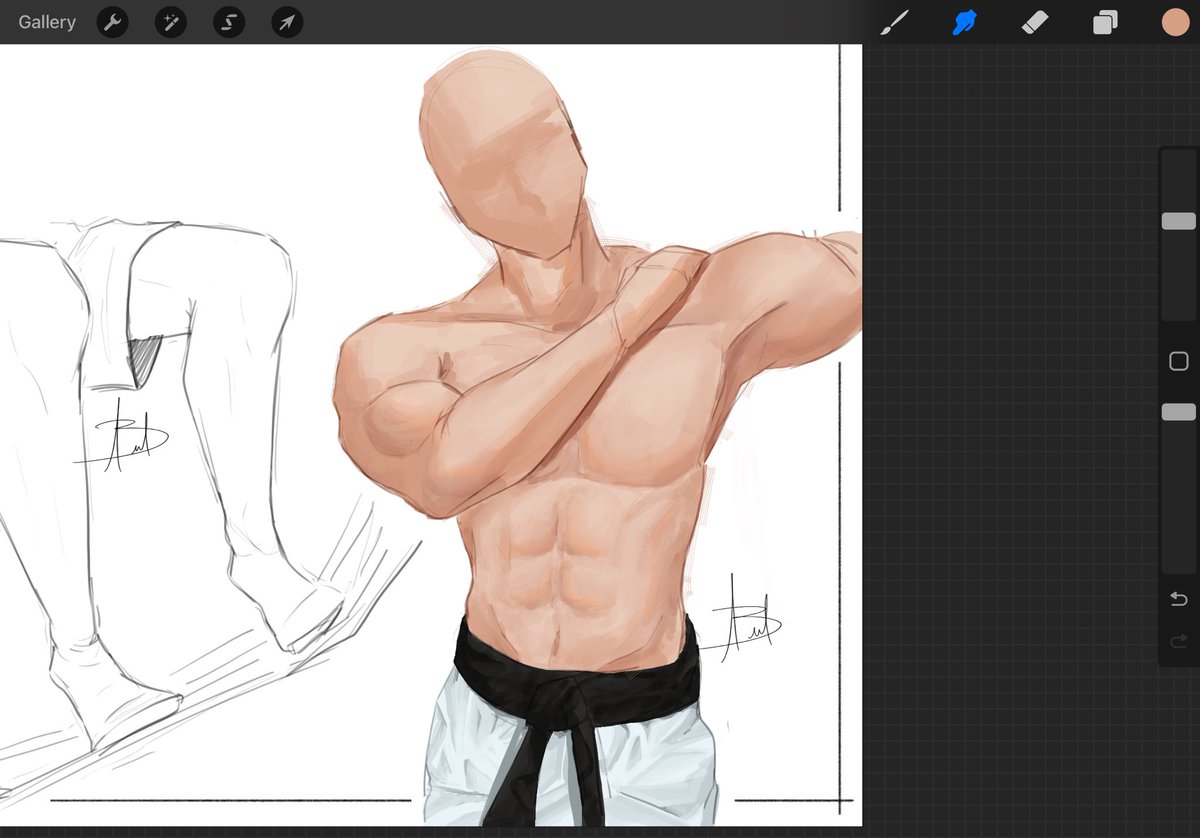Select the Smudge tool
This screenshot has height=838, width=1200.
(964, 22)
